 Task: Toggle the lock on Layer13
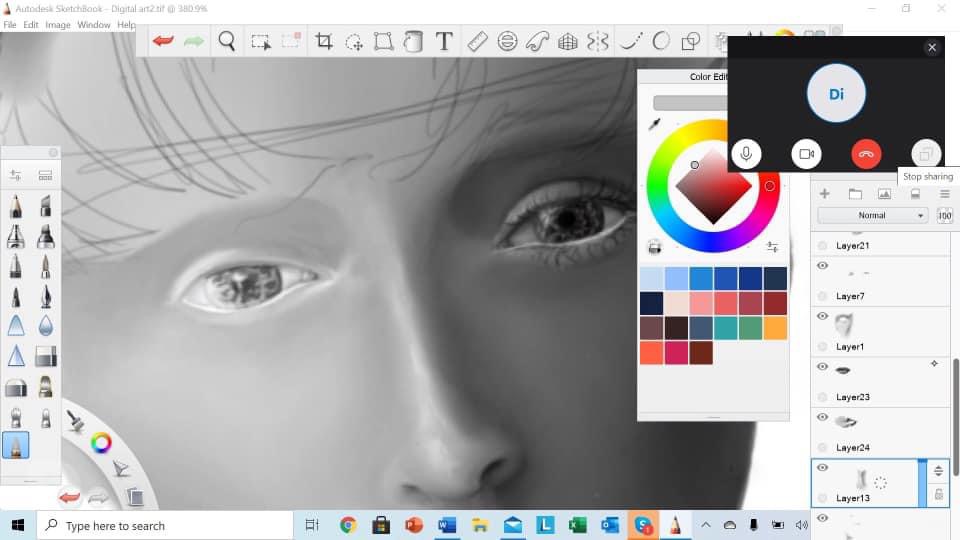pyautogui.click(x=938, y=494)
